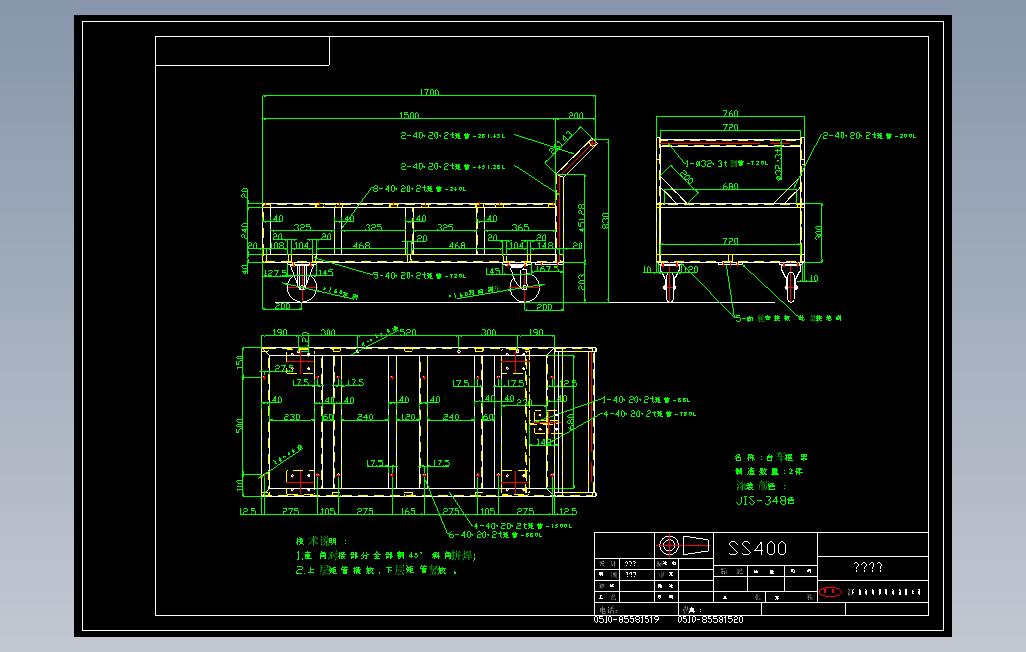Pick the 680 dimension in the side view

[730, 187]
